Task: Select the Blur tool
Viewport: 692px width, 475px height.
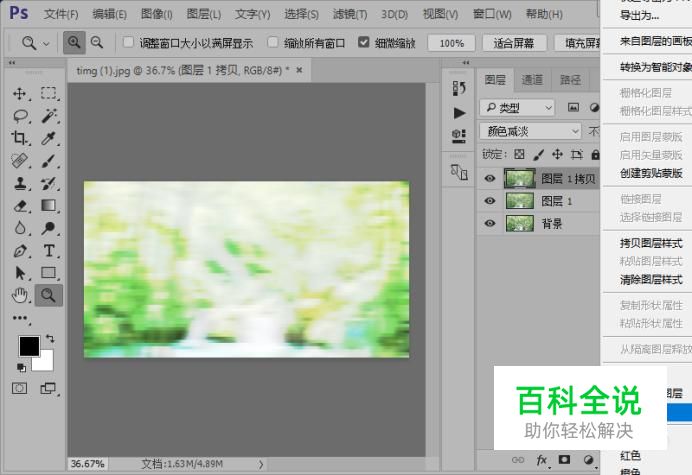Action: point(20,228)
